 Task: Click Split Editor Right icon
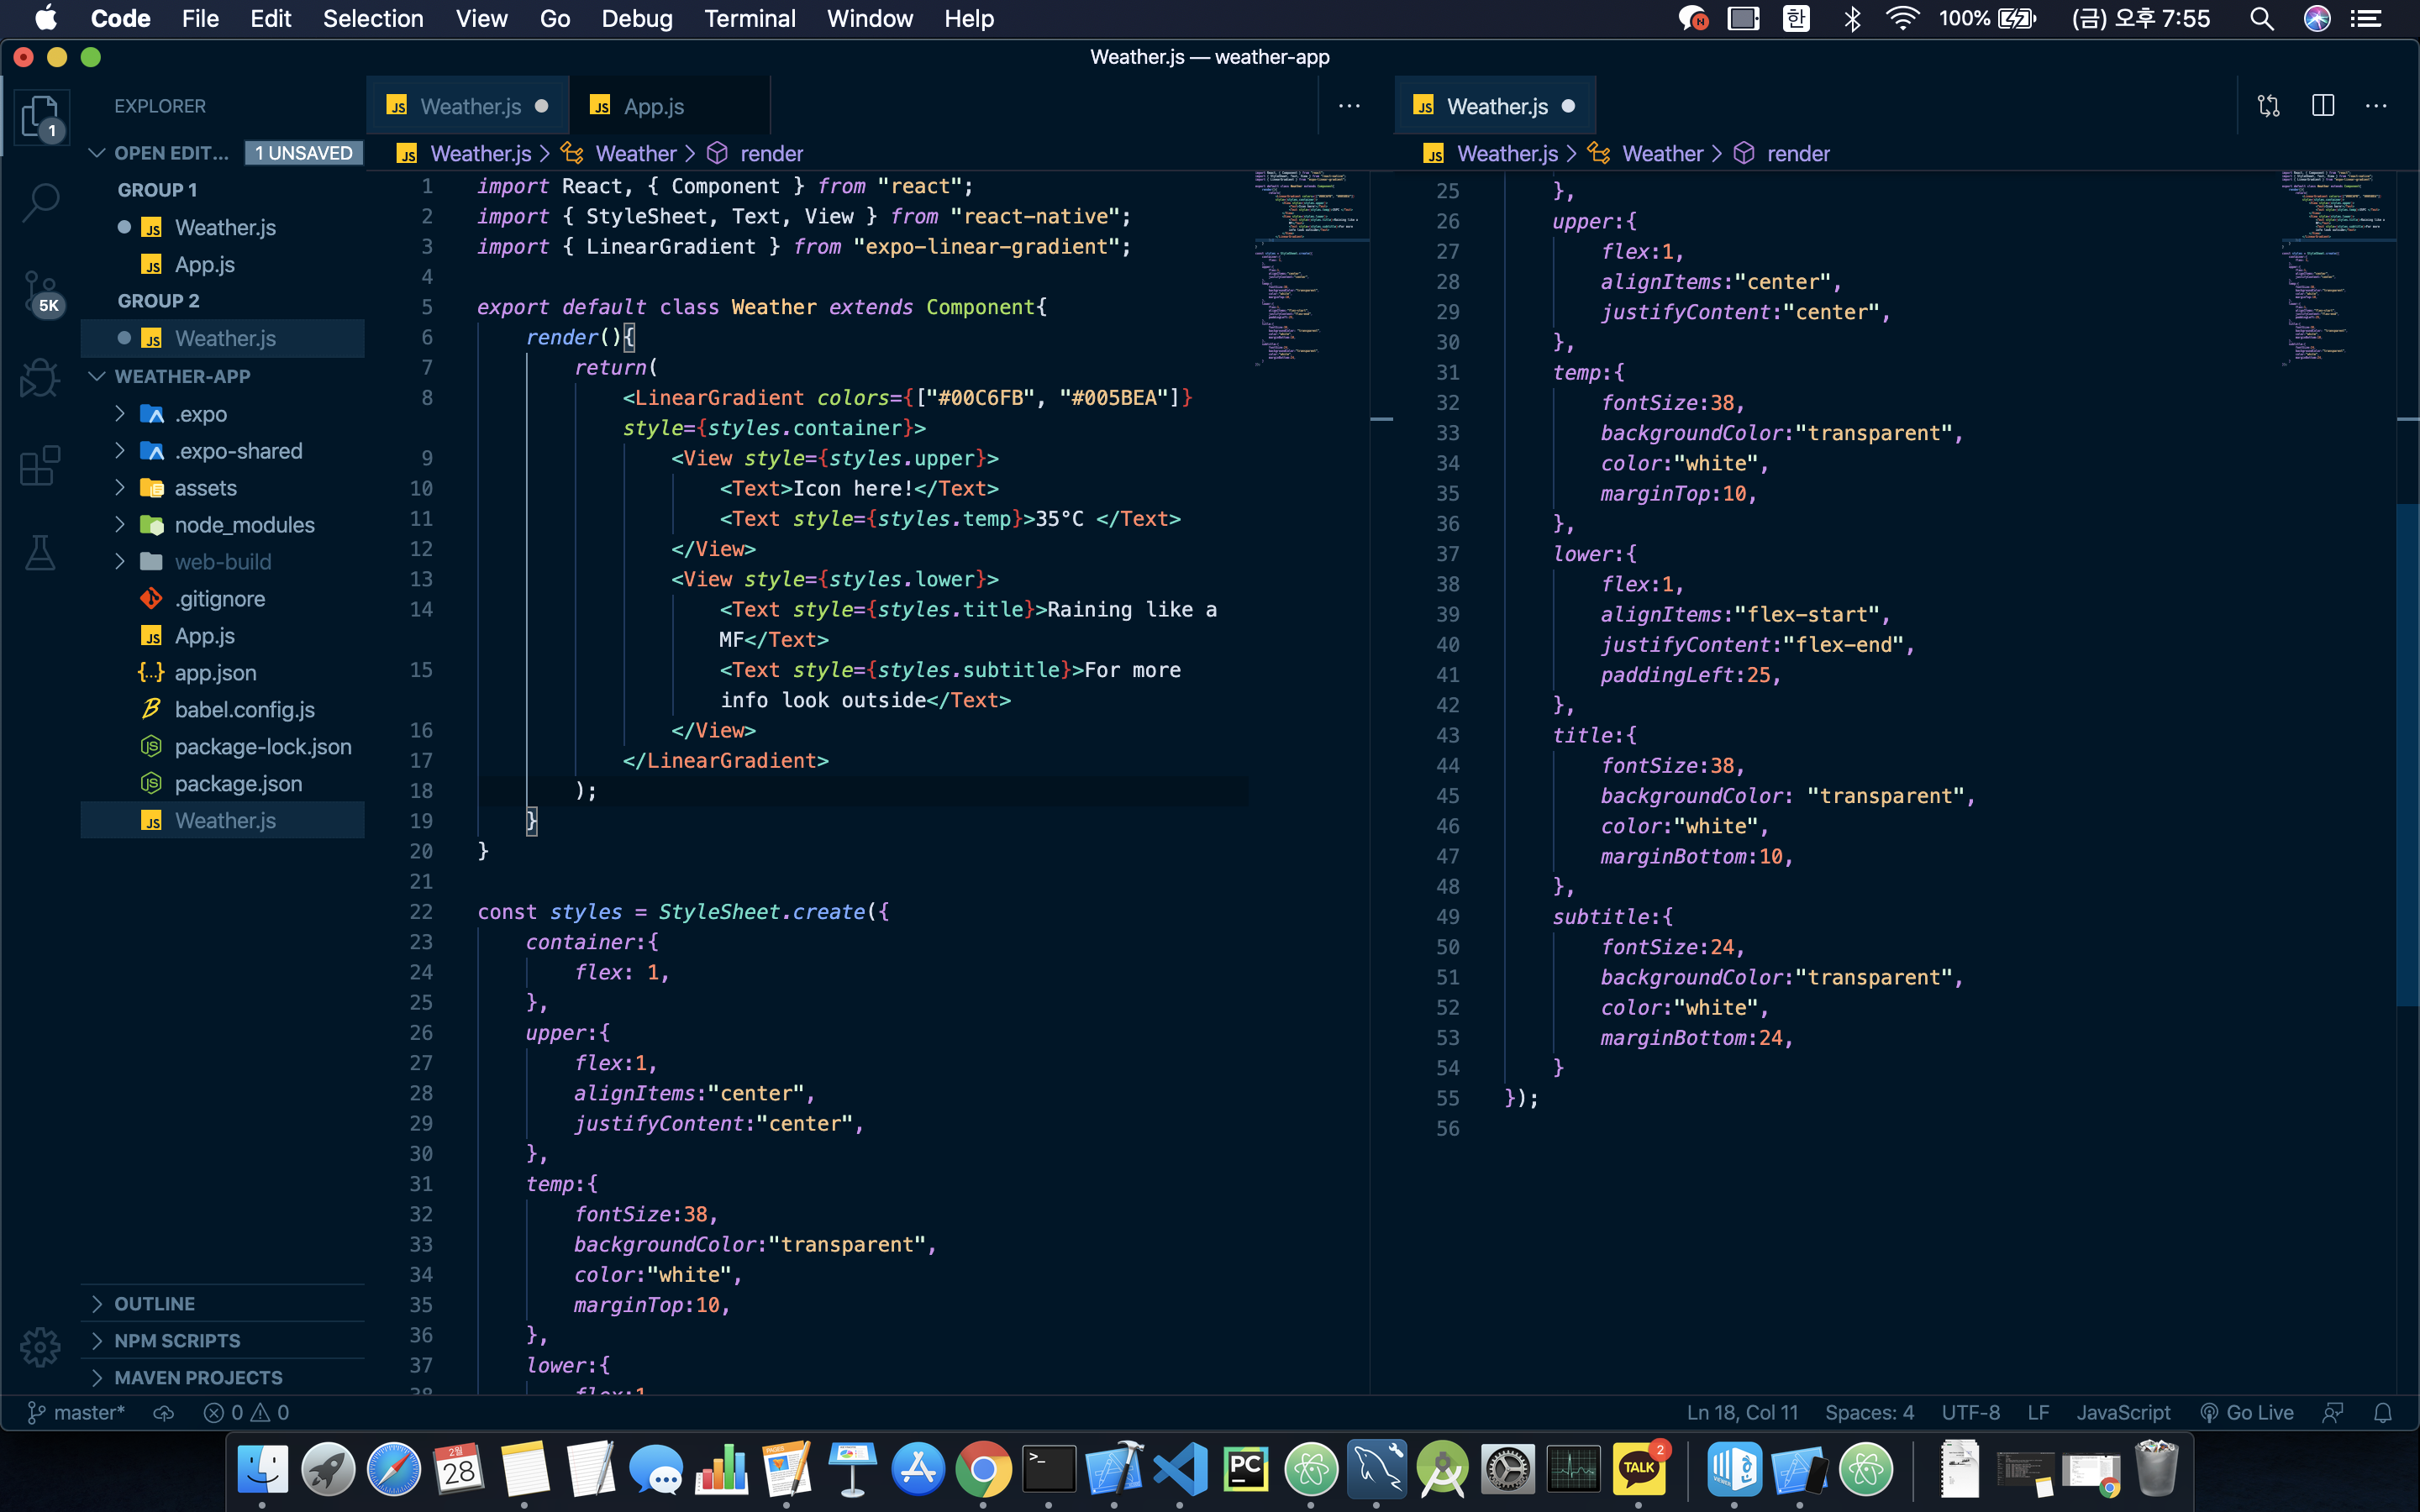tap(2323, 106)
